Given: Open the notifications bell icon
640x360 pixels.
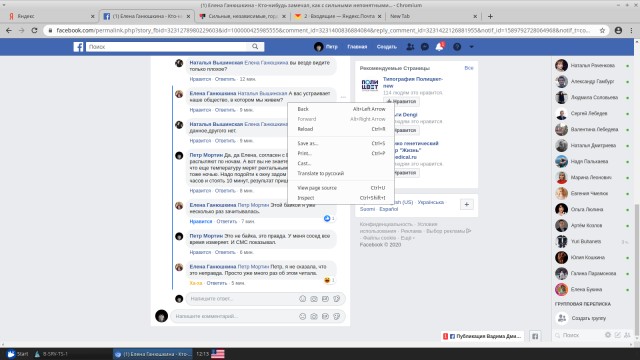Looking at the screenshot, I should (439, 47).
